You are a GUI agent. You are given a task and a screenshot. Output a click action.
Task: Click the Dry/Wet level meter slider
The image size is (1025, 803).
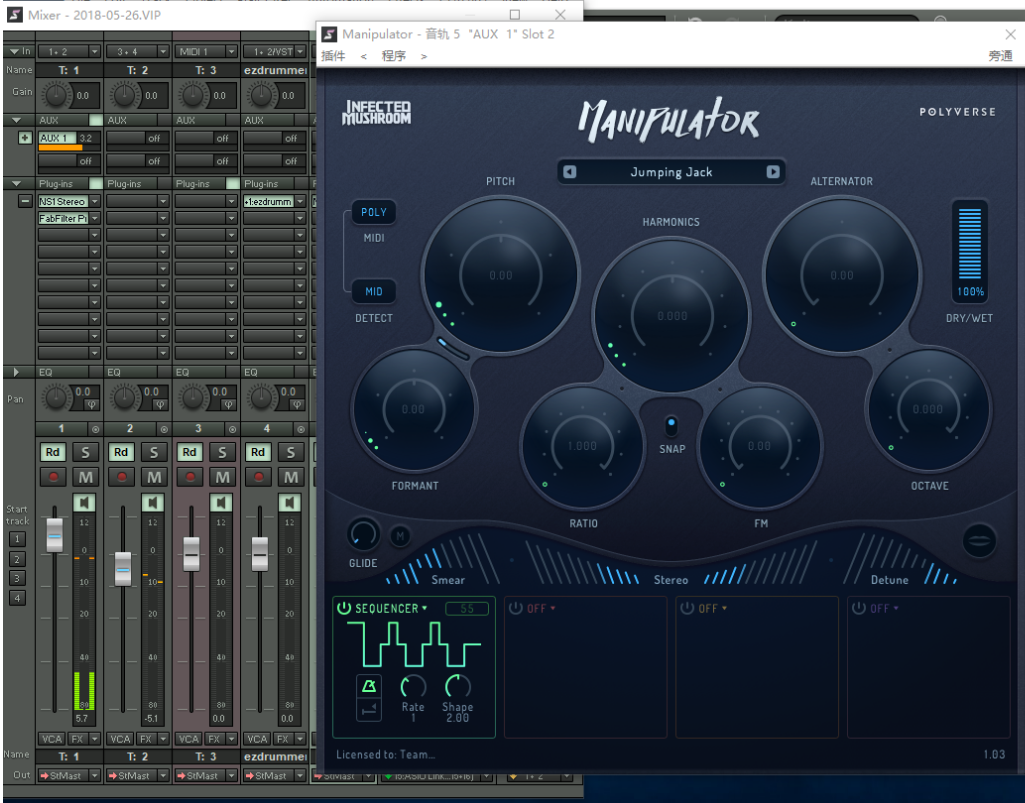tap(970, 243)
